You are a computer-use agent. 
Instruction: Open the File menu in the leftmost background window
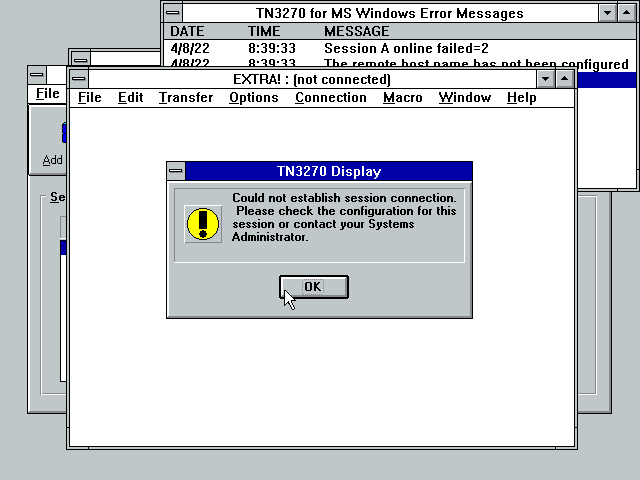pyautogui.click(x=47, y=93)
